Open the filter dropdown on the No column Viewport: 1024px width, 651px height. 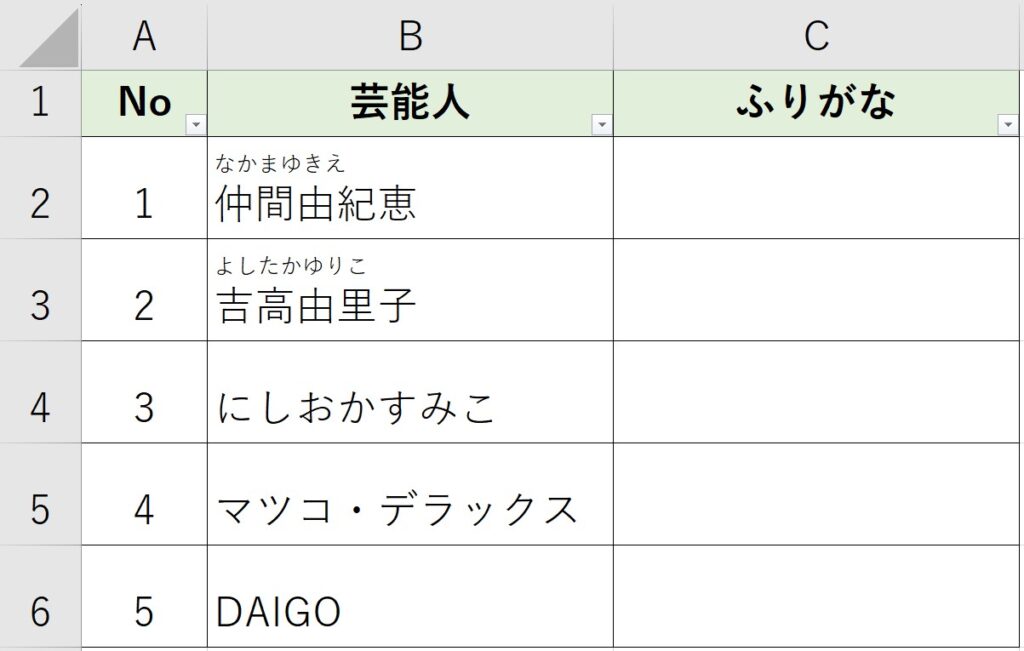[x=196, y=123]
